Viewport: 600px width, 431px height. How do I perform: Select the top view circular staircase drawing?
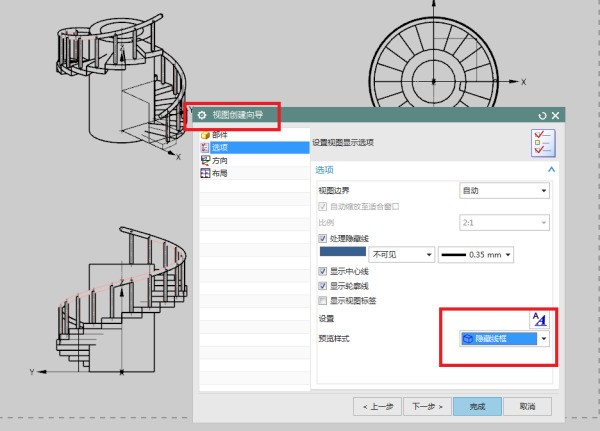434,63
